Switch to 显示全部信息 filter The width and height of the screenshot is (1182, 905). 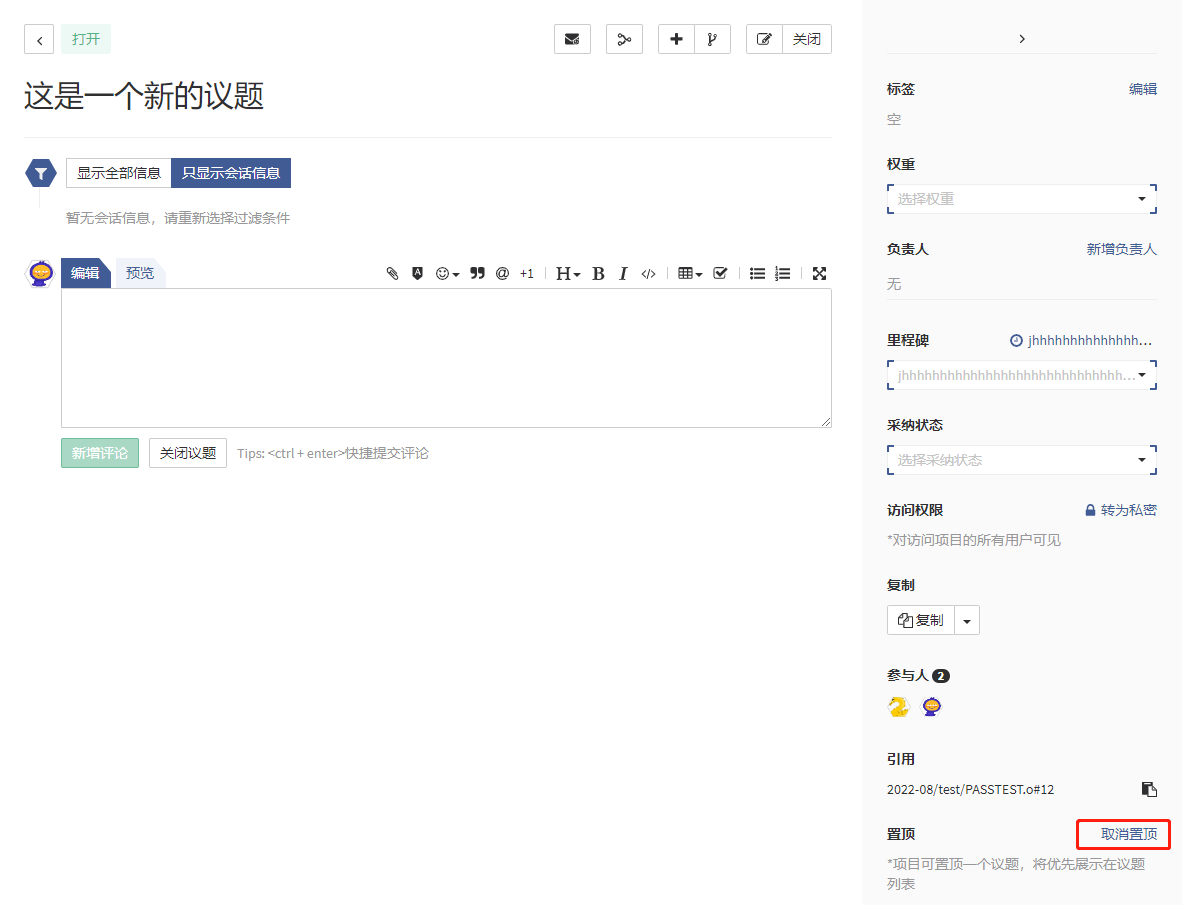point(119,173)
